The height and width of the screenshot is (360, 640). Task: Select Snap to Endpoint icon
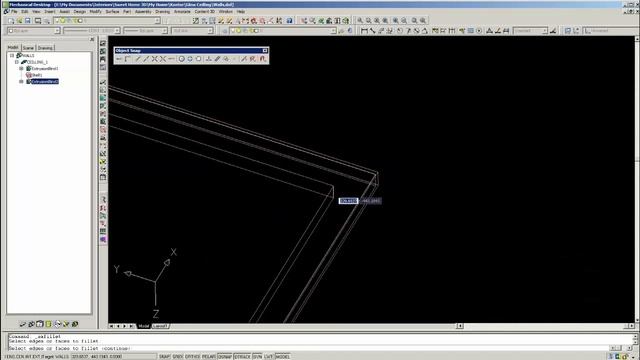138,59
